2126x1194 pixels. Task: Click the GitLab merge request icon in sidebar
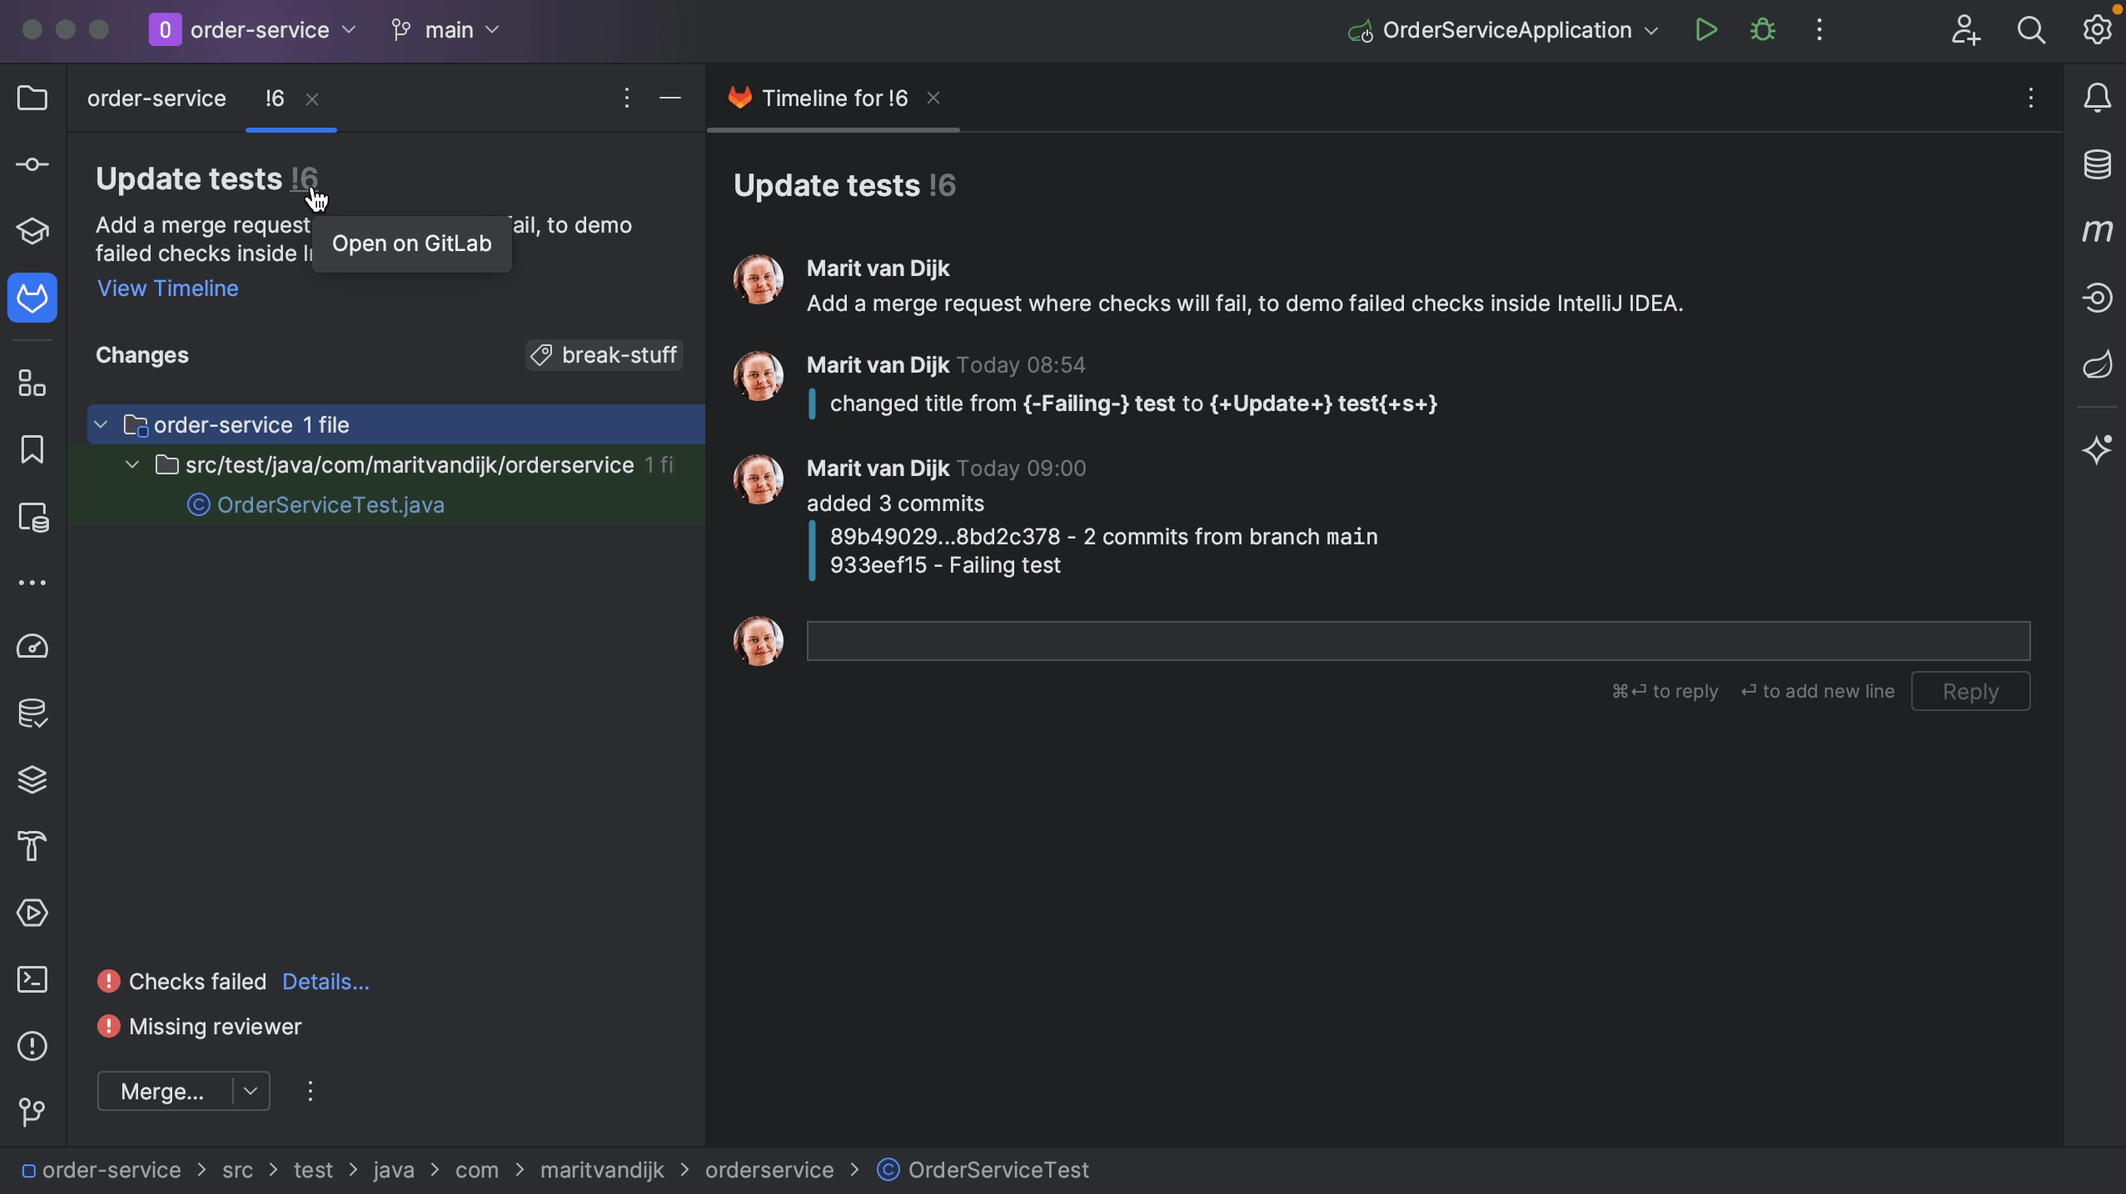(32, 299)
